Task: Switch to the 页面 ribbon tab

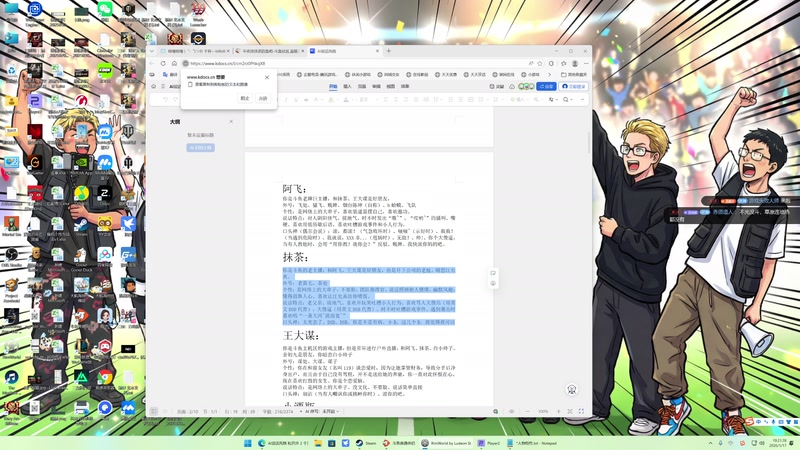Action: pos(362,86)
